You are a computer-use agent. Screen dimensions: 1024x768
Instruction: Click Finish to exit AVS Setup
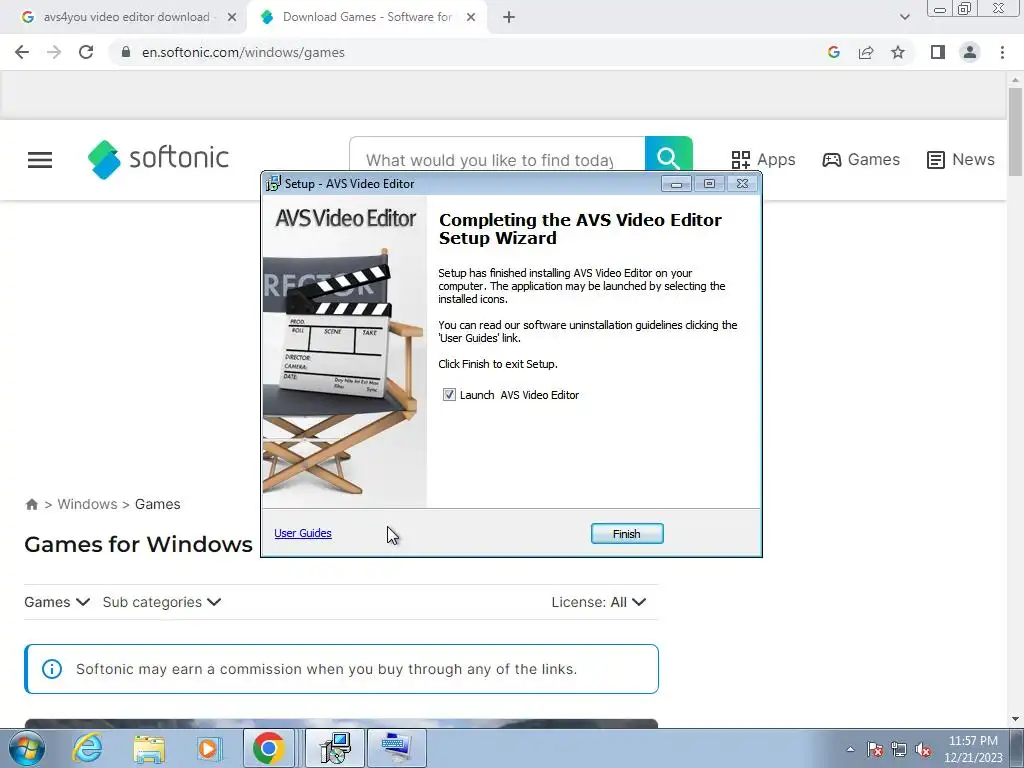coord(627,534)
